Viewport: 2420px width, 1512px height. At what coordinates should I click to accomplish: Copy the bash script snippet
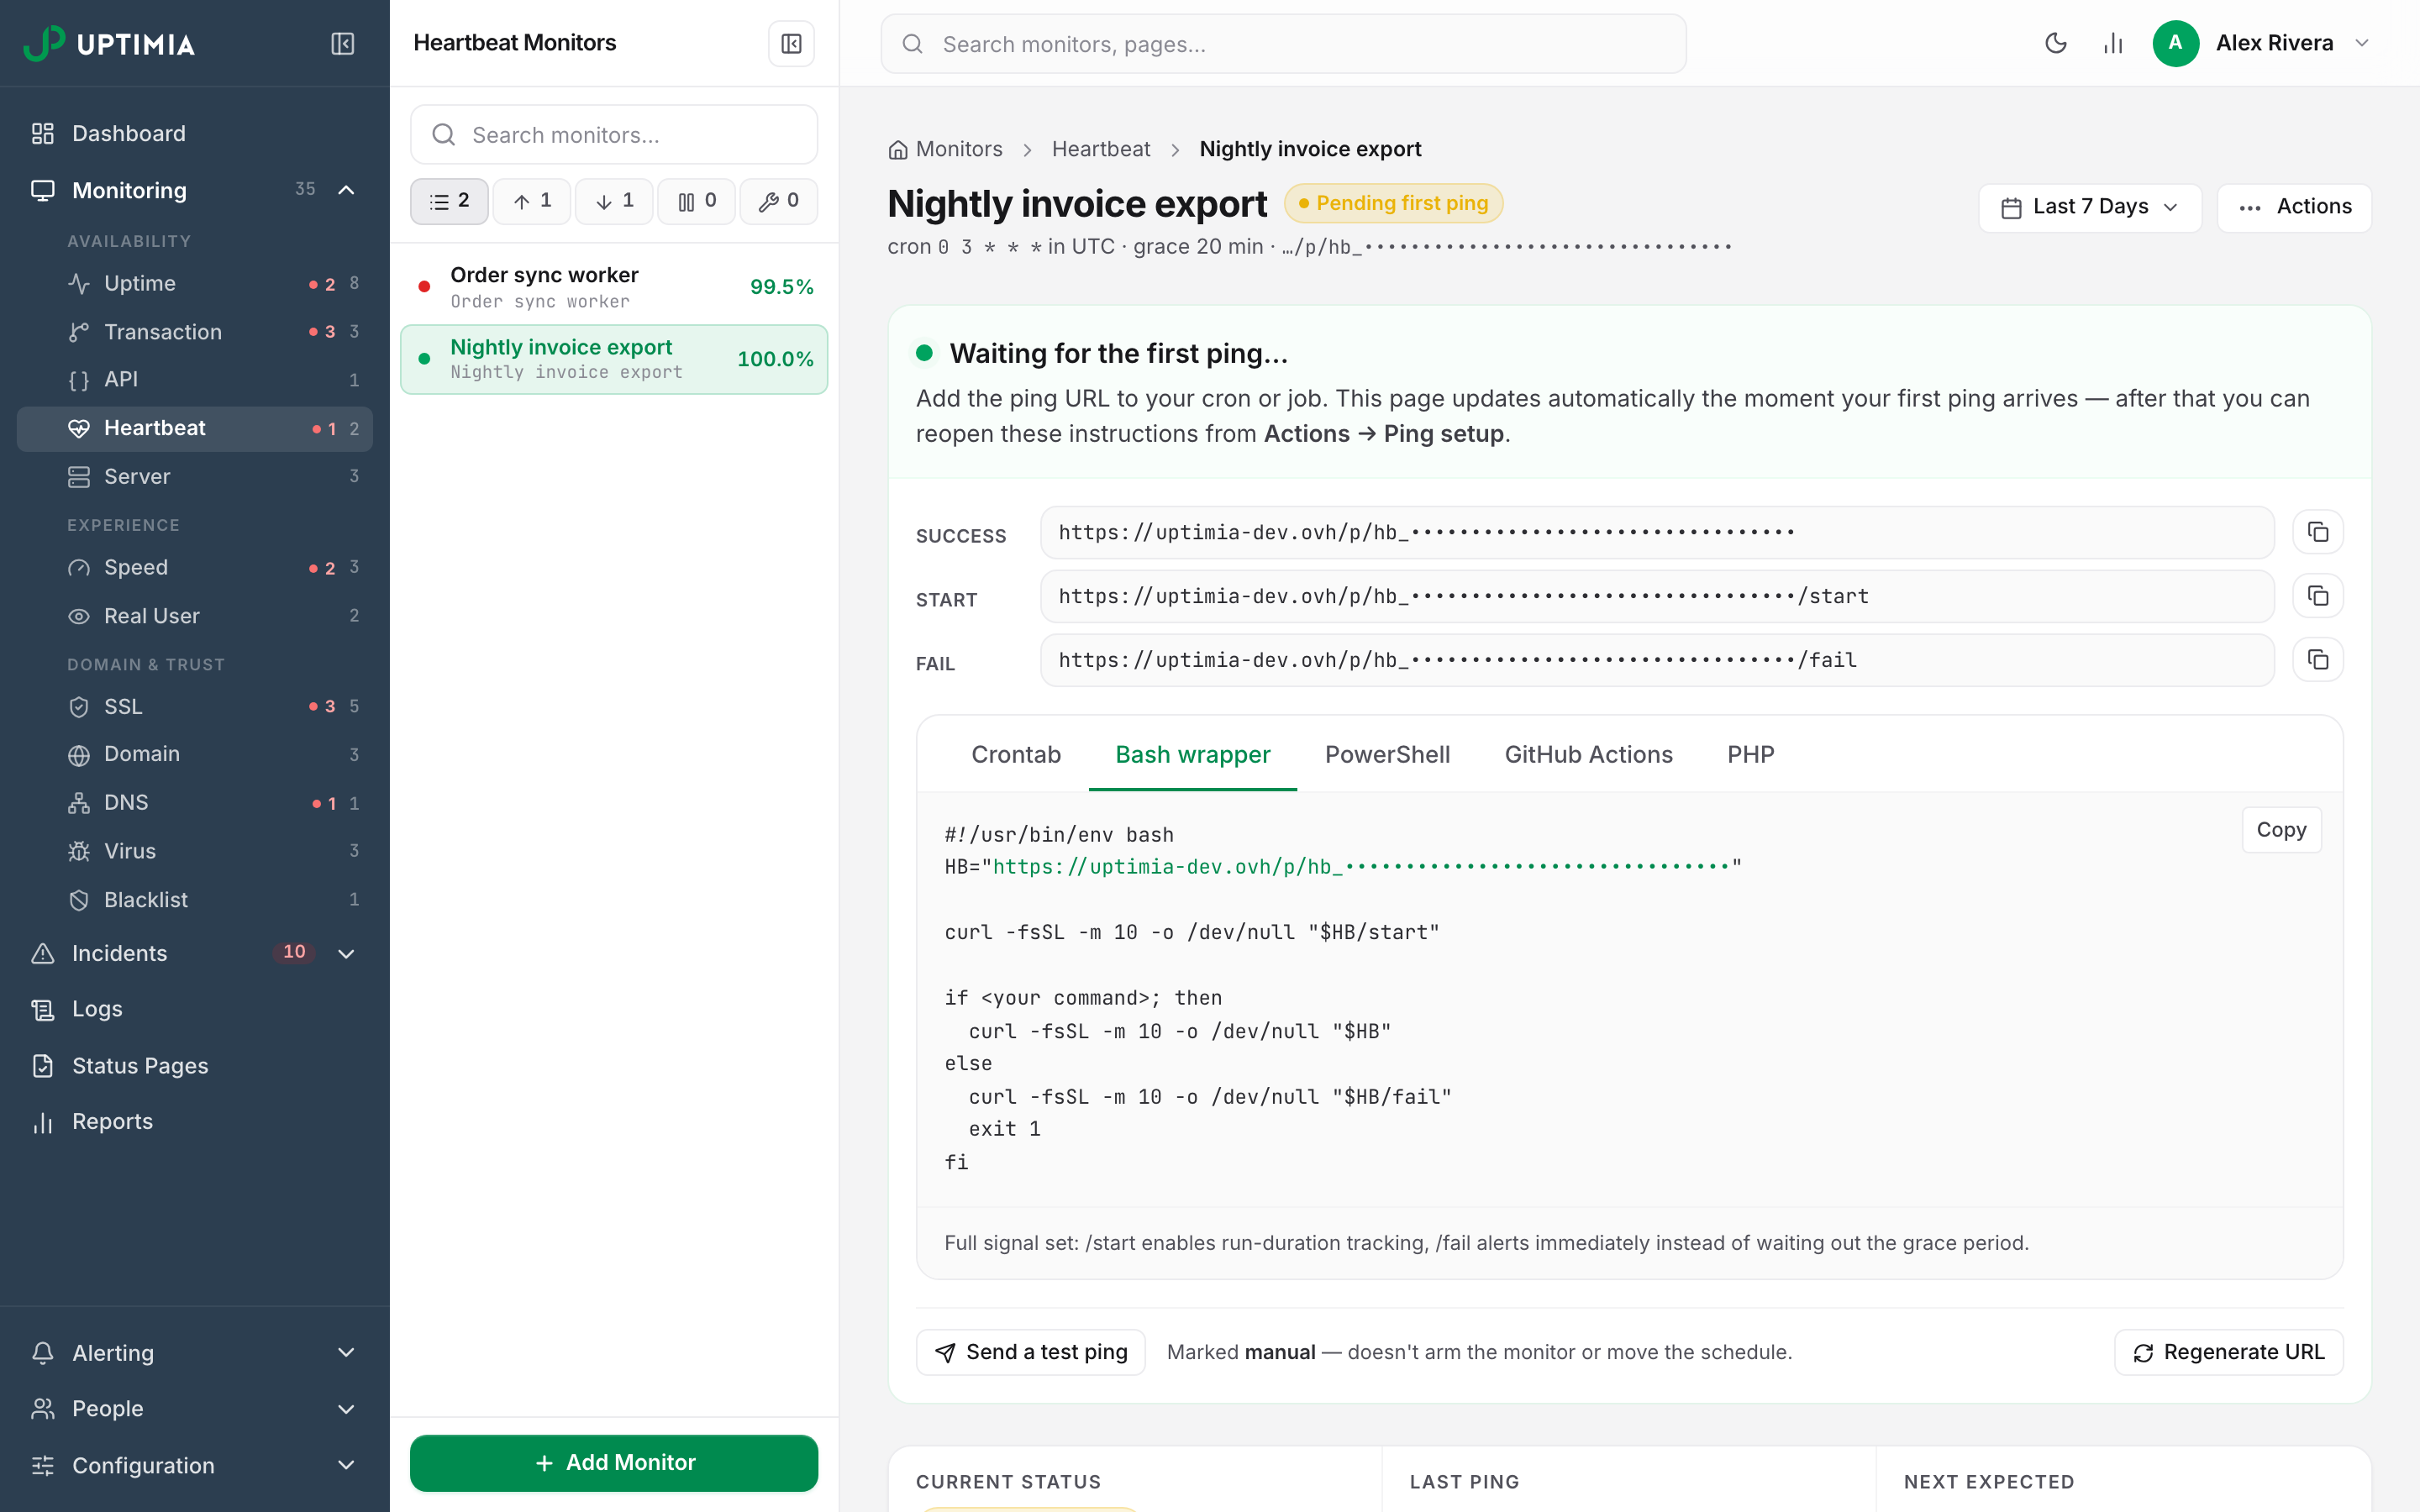coord(2281,830)
